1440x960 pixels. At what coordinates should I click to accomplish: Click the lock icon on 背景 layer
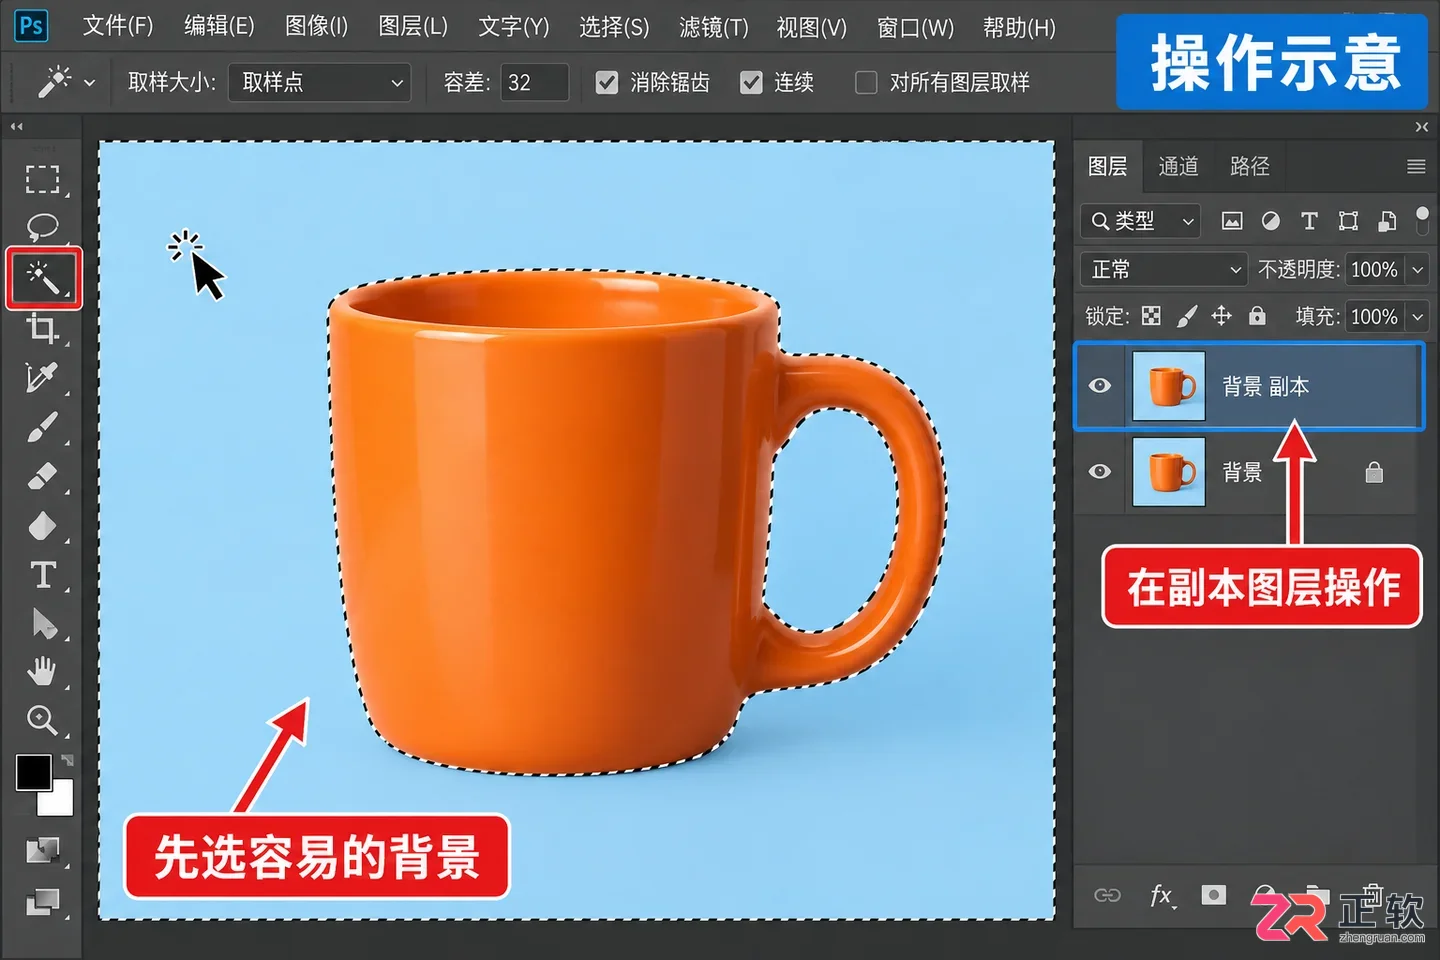click(1374, 471)
